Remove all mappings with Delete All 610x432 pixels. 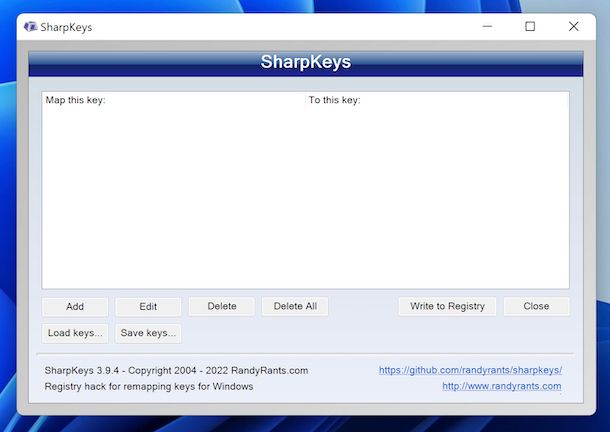click(295, 306)
